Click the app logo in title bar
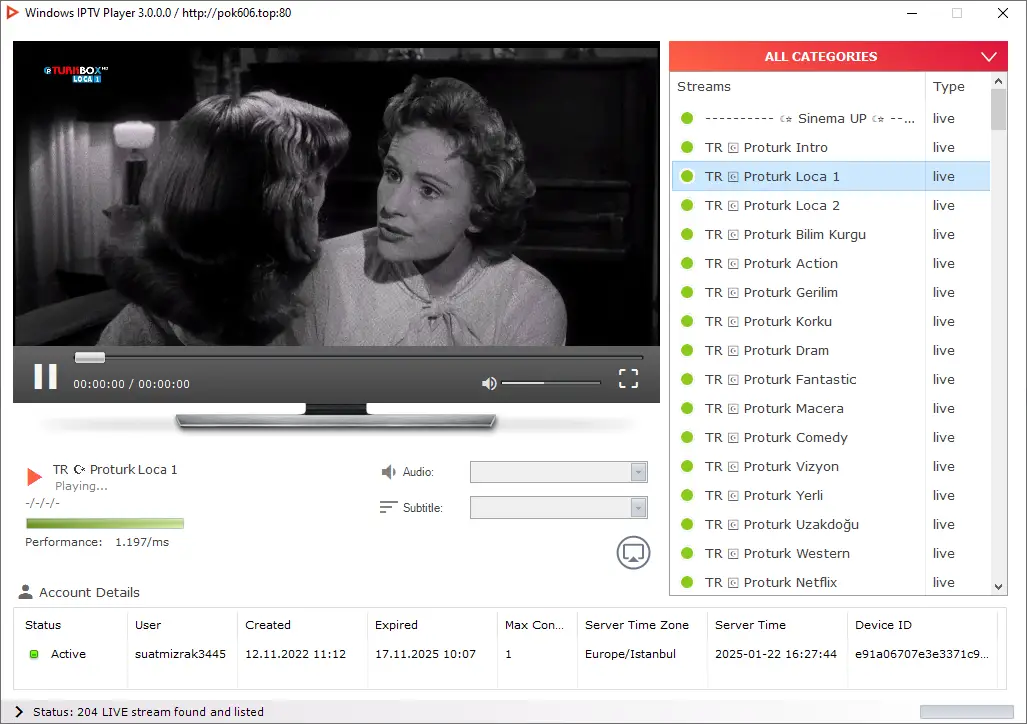 coord(12,12)
